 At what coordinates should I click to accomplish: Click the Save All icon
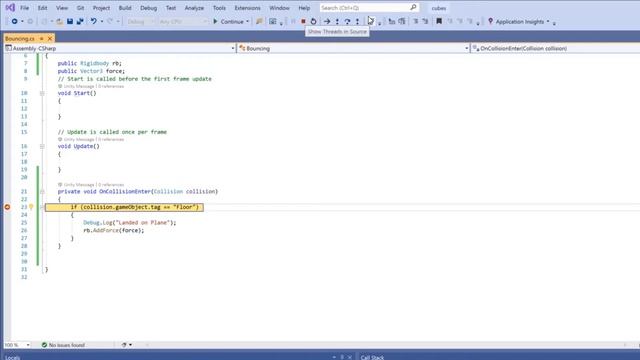80,21
